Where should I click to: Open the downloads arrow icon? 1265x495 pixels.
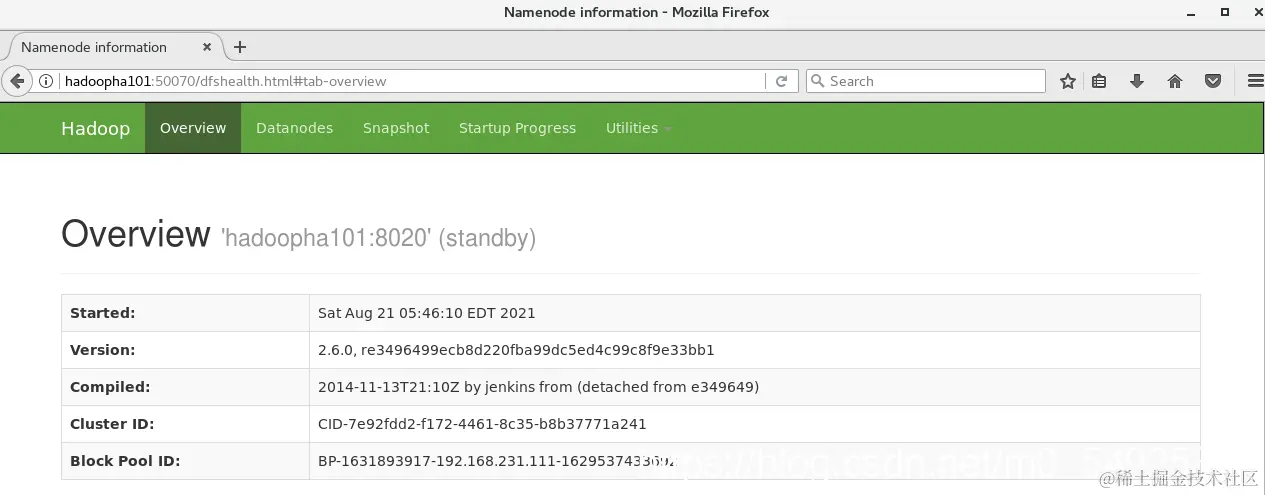tap(1137, 81)
